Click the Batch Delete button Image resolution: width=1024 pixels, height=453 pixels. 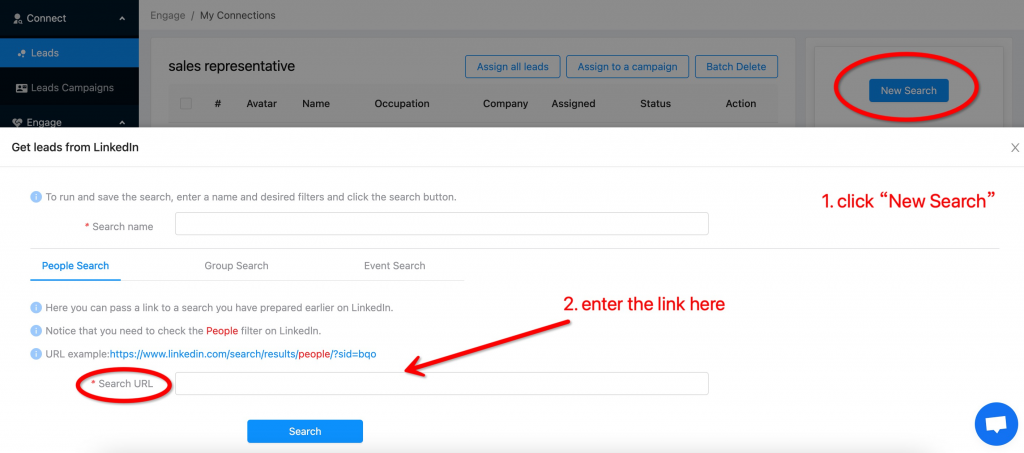click(x=735, y=67)
